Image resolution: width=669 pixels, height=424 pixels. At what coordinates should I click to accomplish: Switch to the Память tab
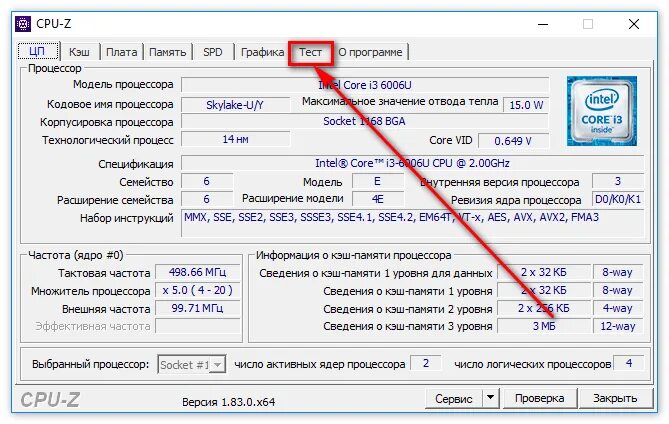tap(167, 52)
